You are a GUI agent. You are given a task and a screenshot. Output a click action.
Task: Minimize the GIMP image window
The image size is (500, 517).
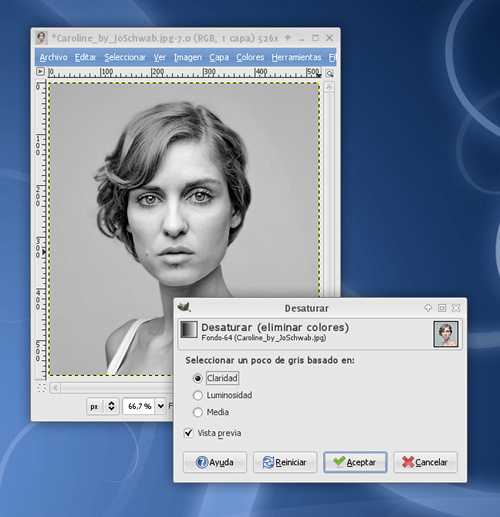tap(302, 39)
